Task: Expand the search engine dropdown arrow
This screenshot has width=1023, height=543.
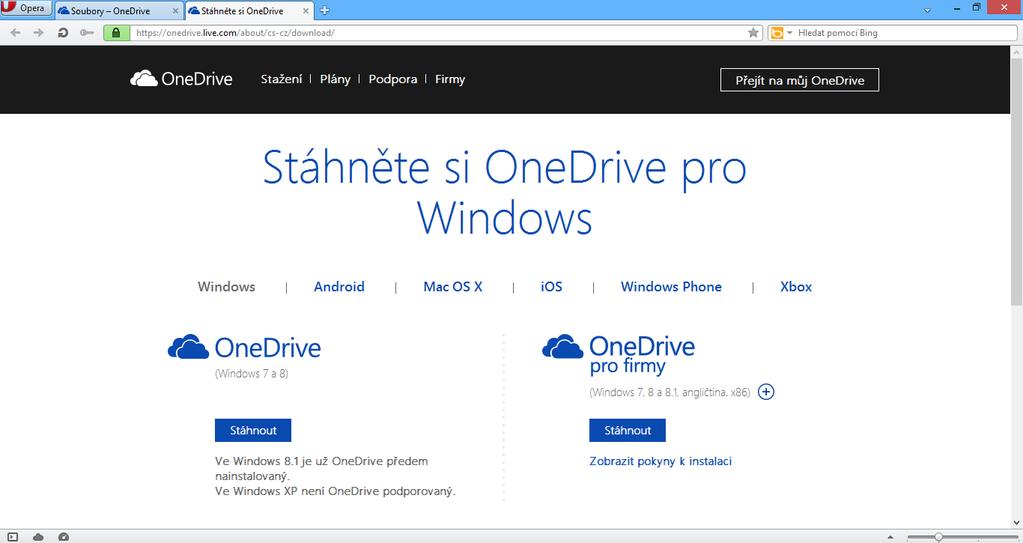Action: tap(789, 33)
